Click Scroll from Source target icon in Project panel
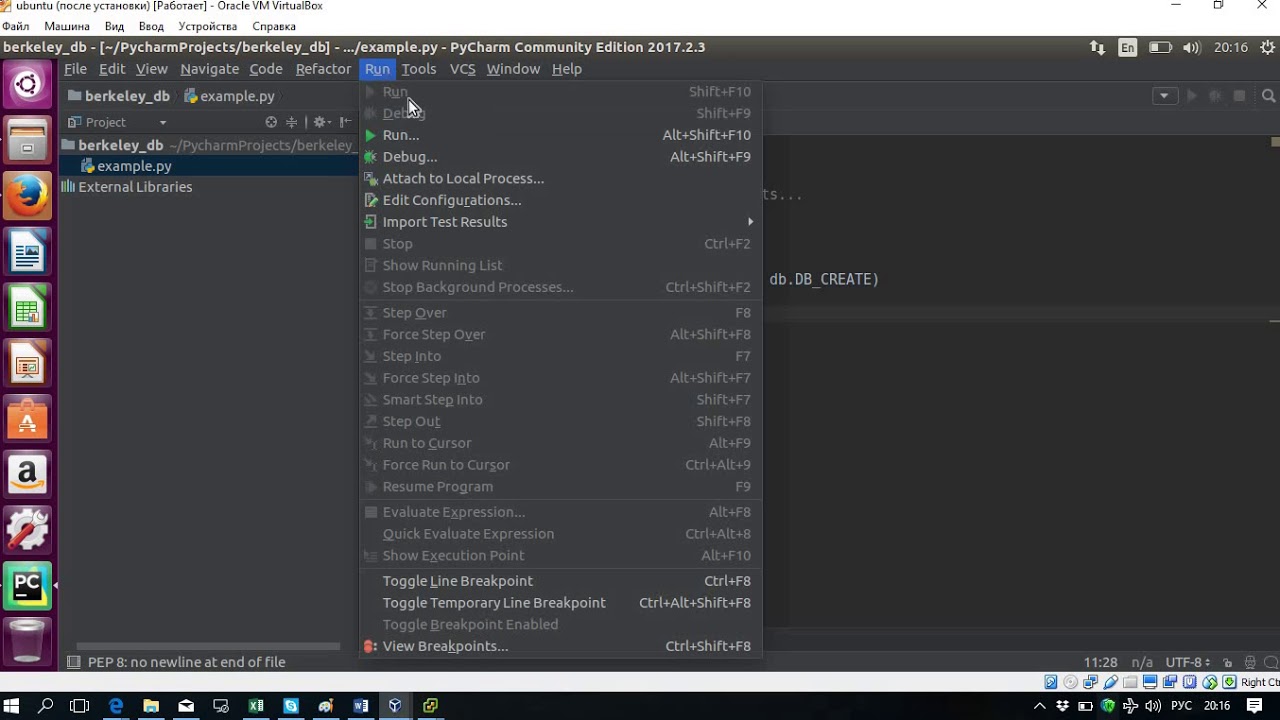The height and width of the screenshot is (720, 1280). [271, 122]
